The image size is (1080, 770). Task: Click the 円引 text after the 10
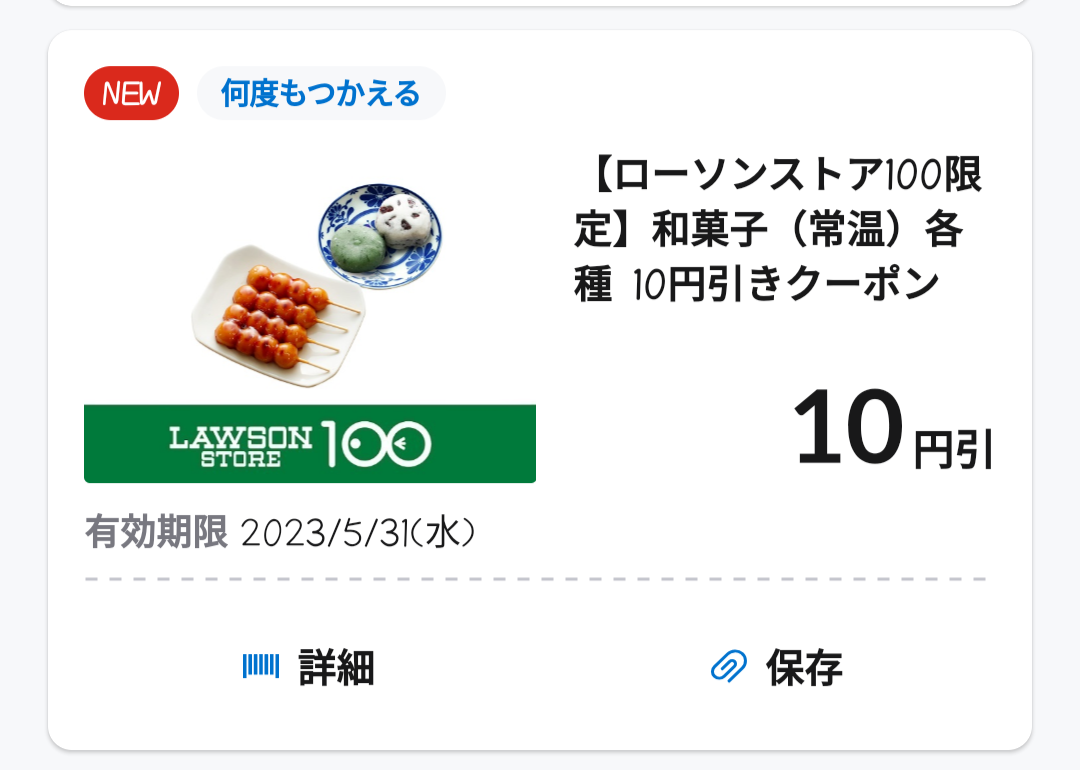[953, 450]
